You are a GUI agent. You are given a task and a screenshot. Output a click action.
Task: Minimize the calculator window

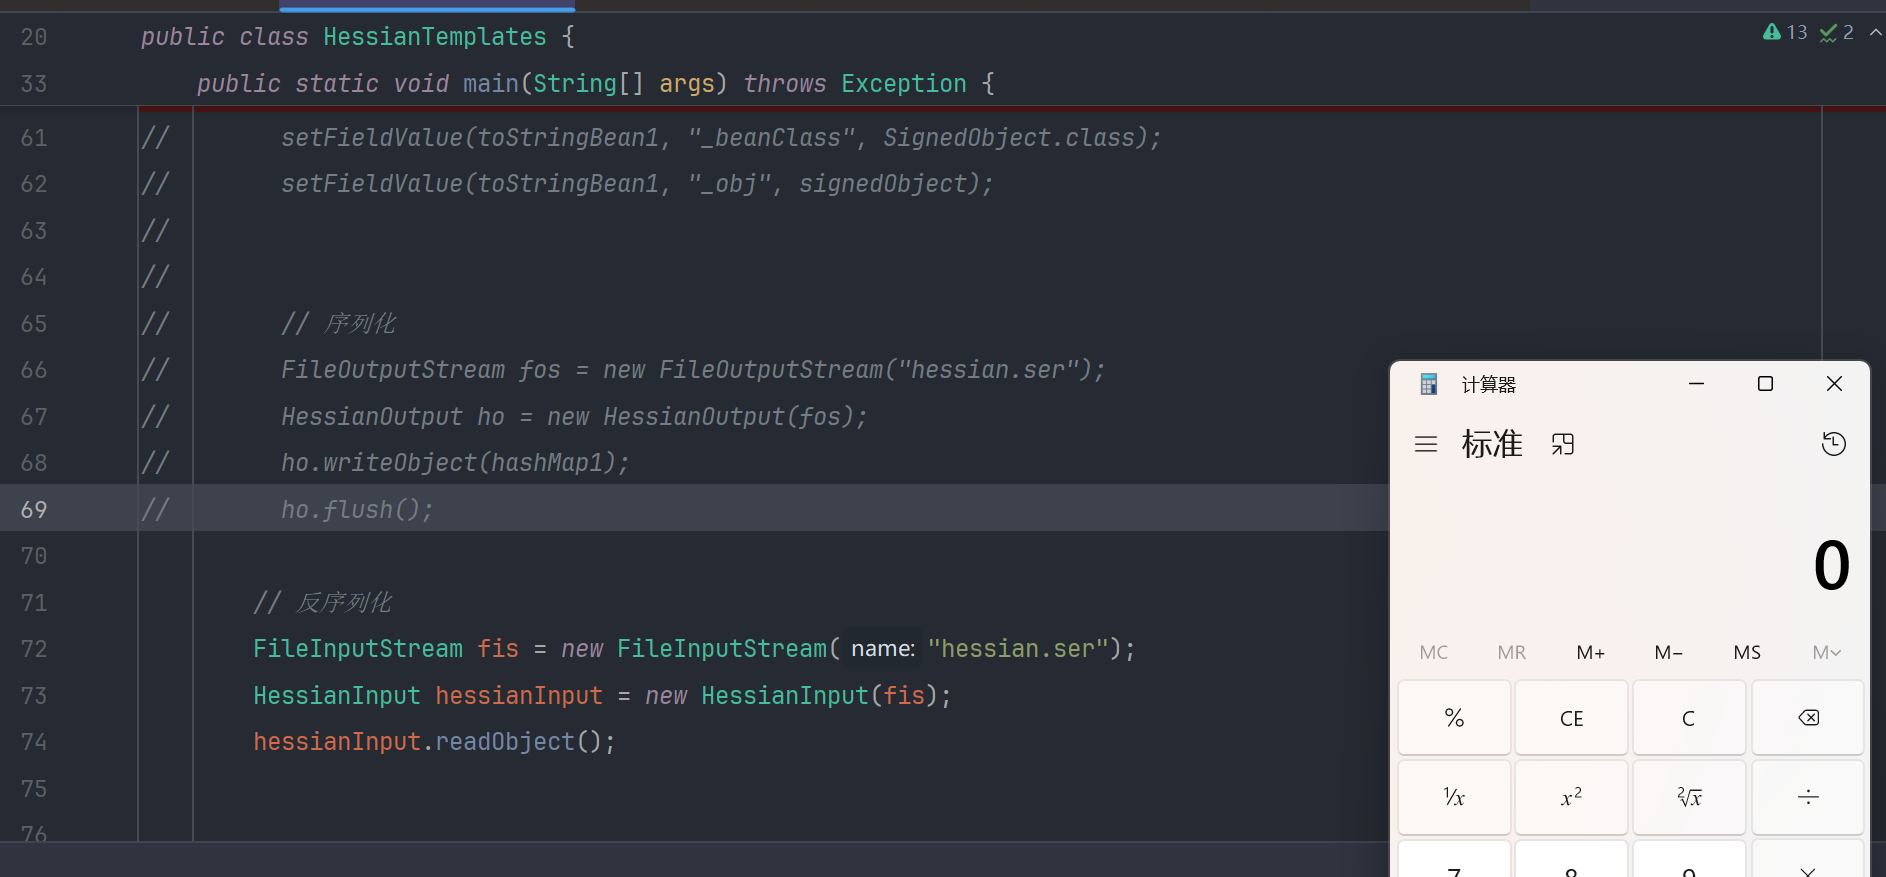(x=1696, y=384)
